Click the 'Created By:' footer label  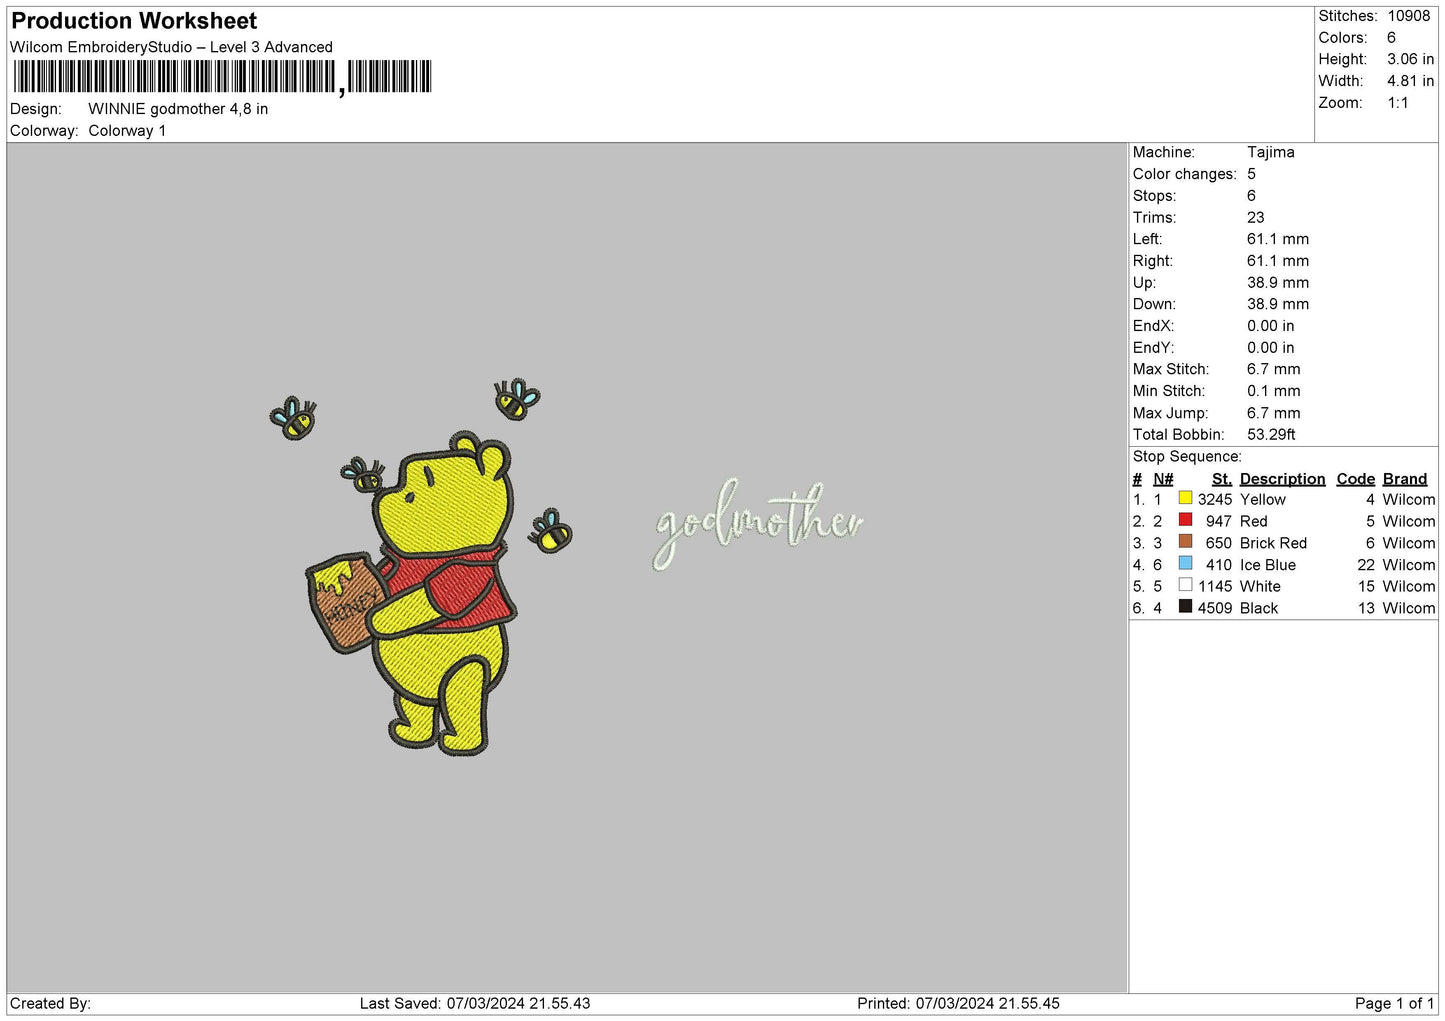click(50, 1003)
